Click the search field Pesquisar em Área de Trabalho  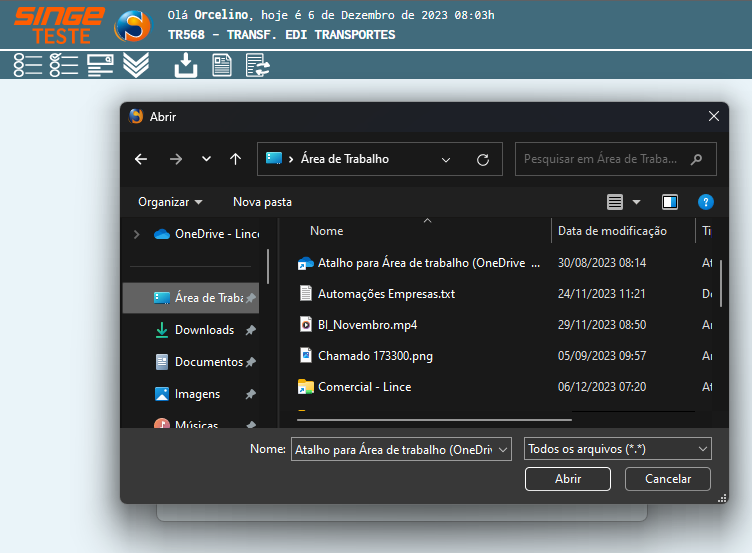click(615, 159)
